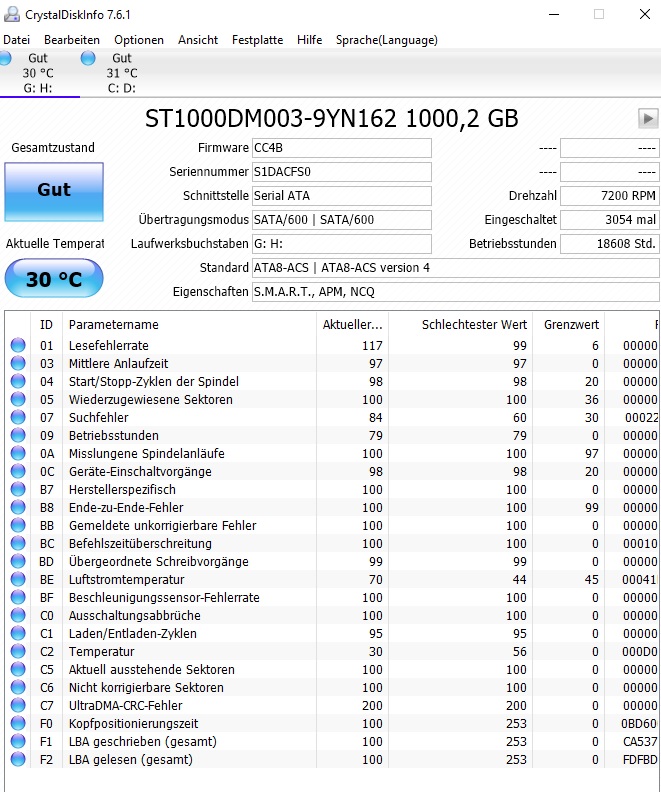Click status orb for Wiederzugewiesene Sektoren
The height and width of the screenshot is (792, 661).
click(x=18, y=399)
